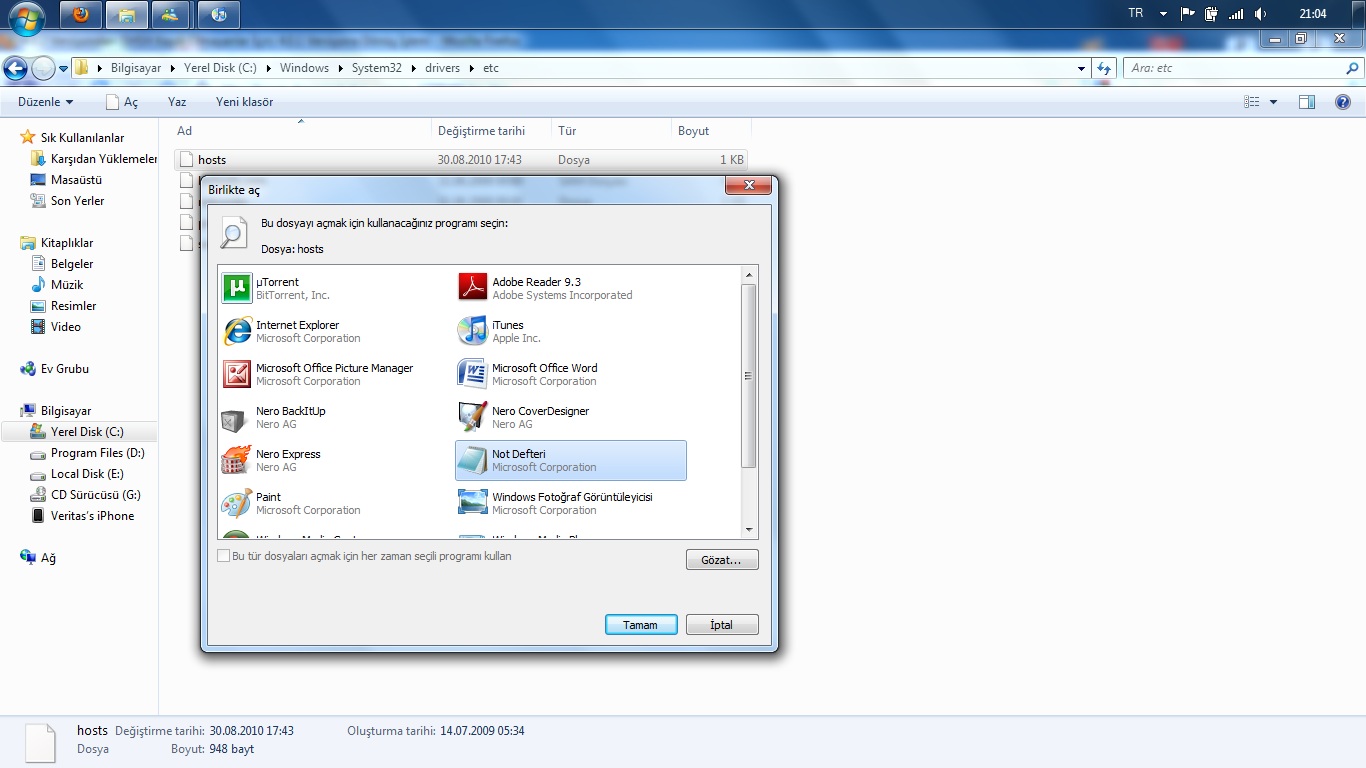The image size is (1366, 768).
Task: Click program list scrollbar thumb
Action: pyautogui.click(x=749, y=376)
